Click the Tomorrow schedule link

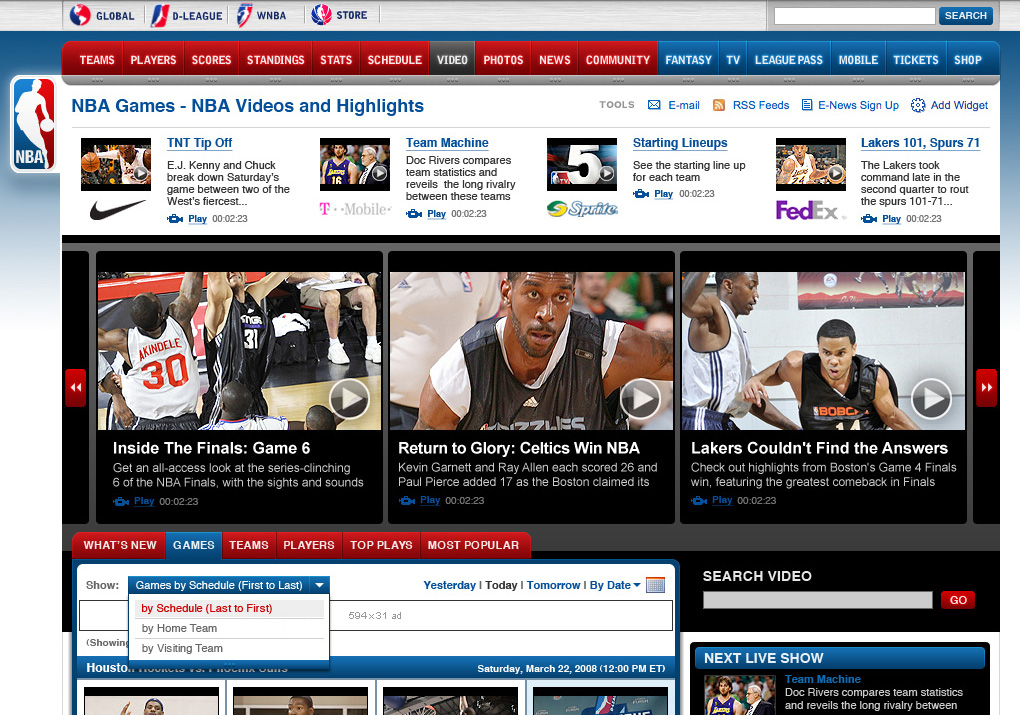pyautogui.click(x=553, y=585)
